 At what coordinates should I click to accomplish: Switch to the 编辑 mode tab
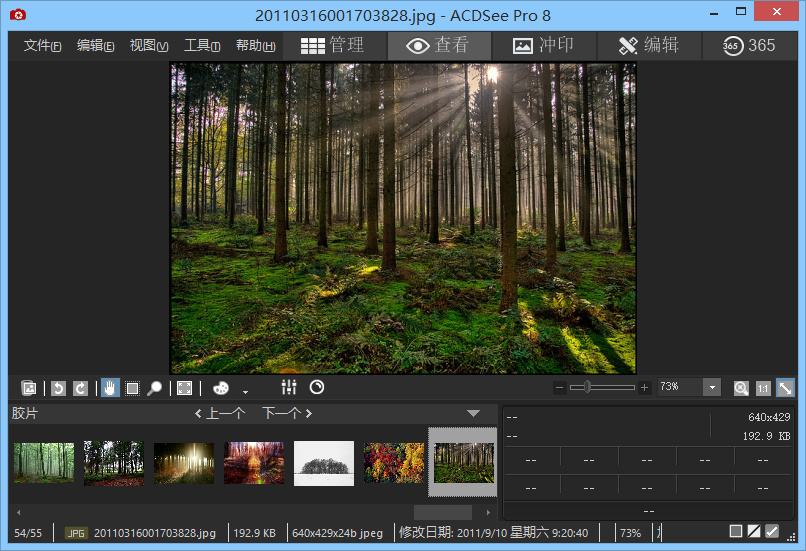click(648, 45)
